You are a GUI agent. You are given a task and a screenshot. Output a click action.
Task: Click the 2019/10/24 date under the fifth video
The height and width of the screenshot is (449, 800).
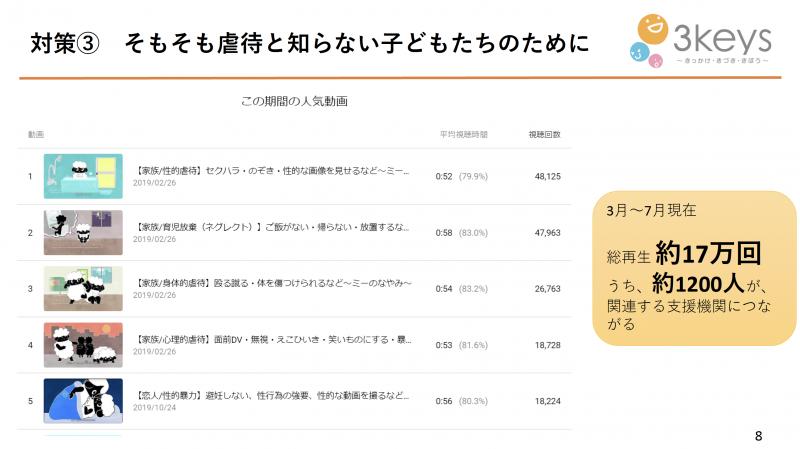tap(154, 406)
